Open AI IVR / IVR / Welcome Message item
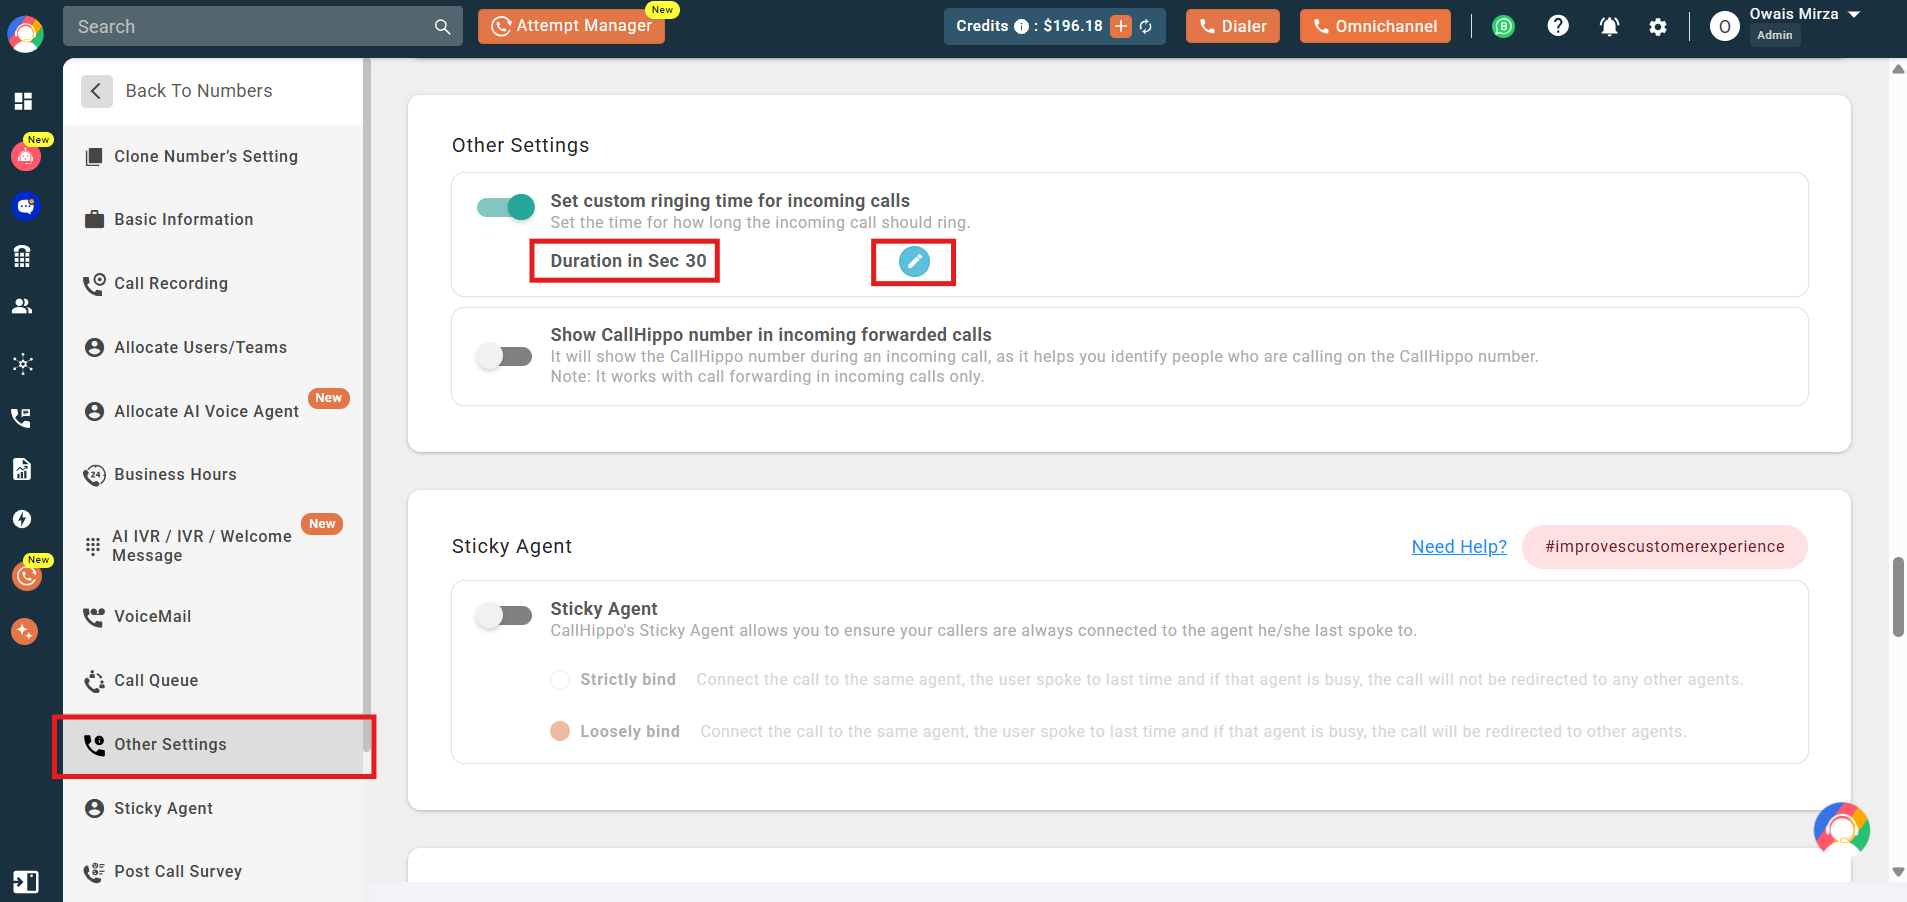This screenshot has width=1907, height=902. click(212, 546)
